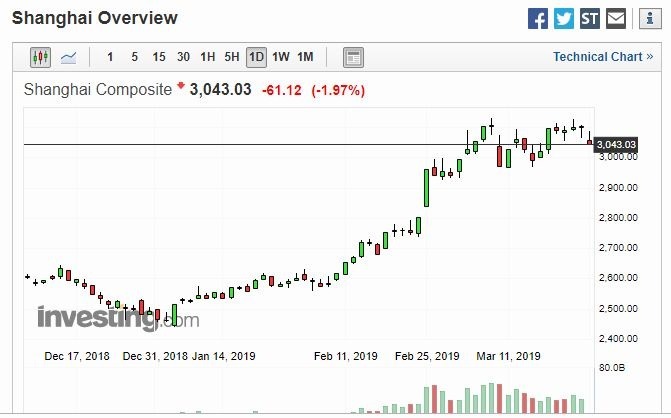This screenshot has width=671, height=418.
Task: Select the 30 minute interval
Action: 183,57
